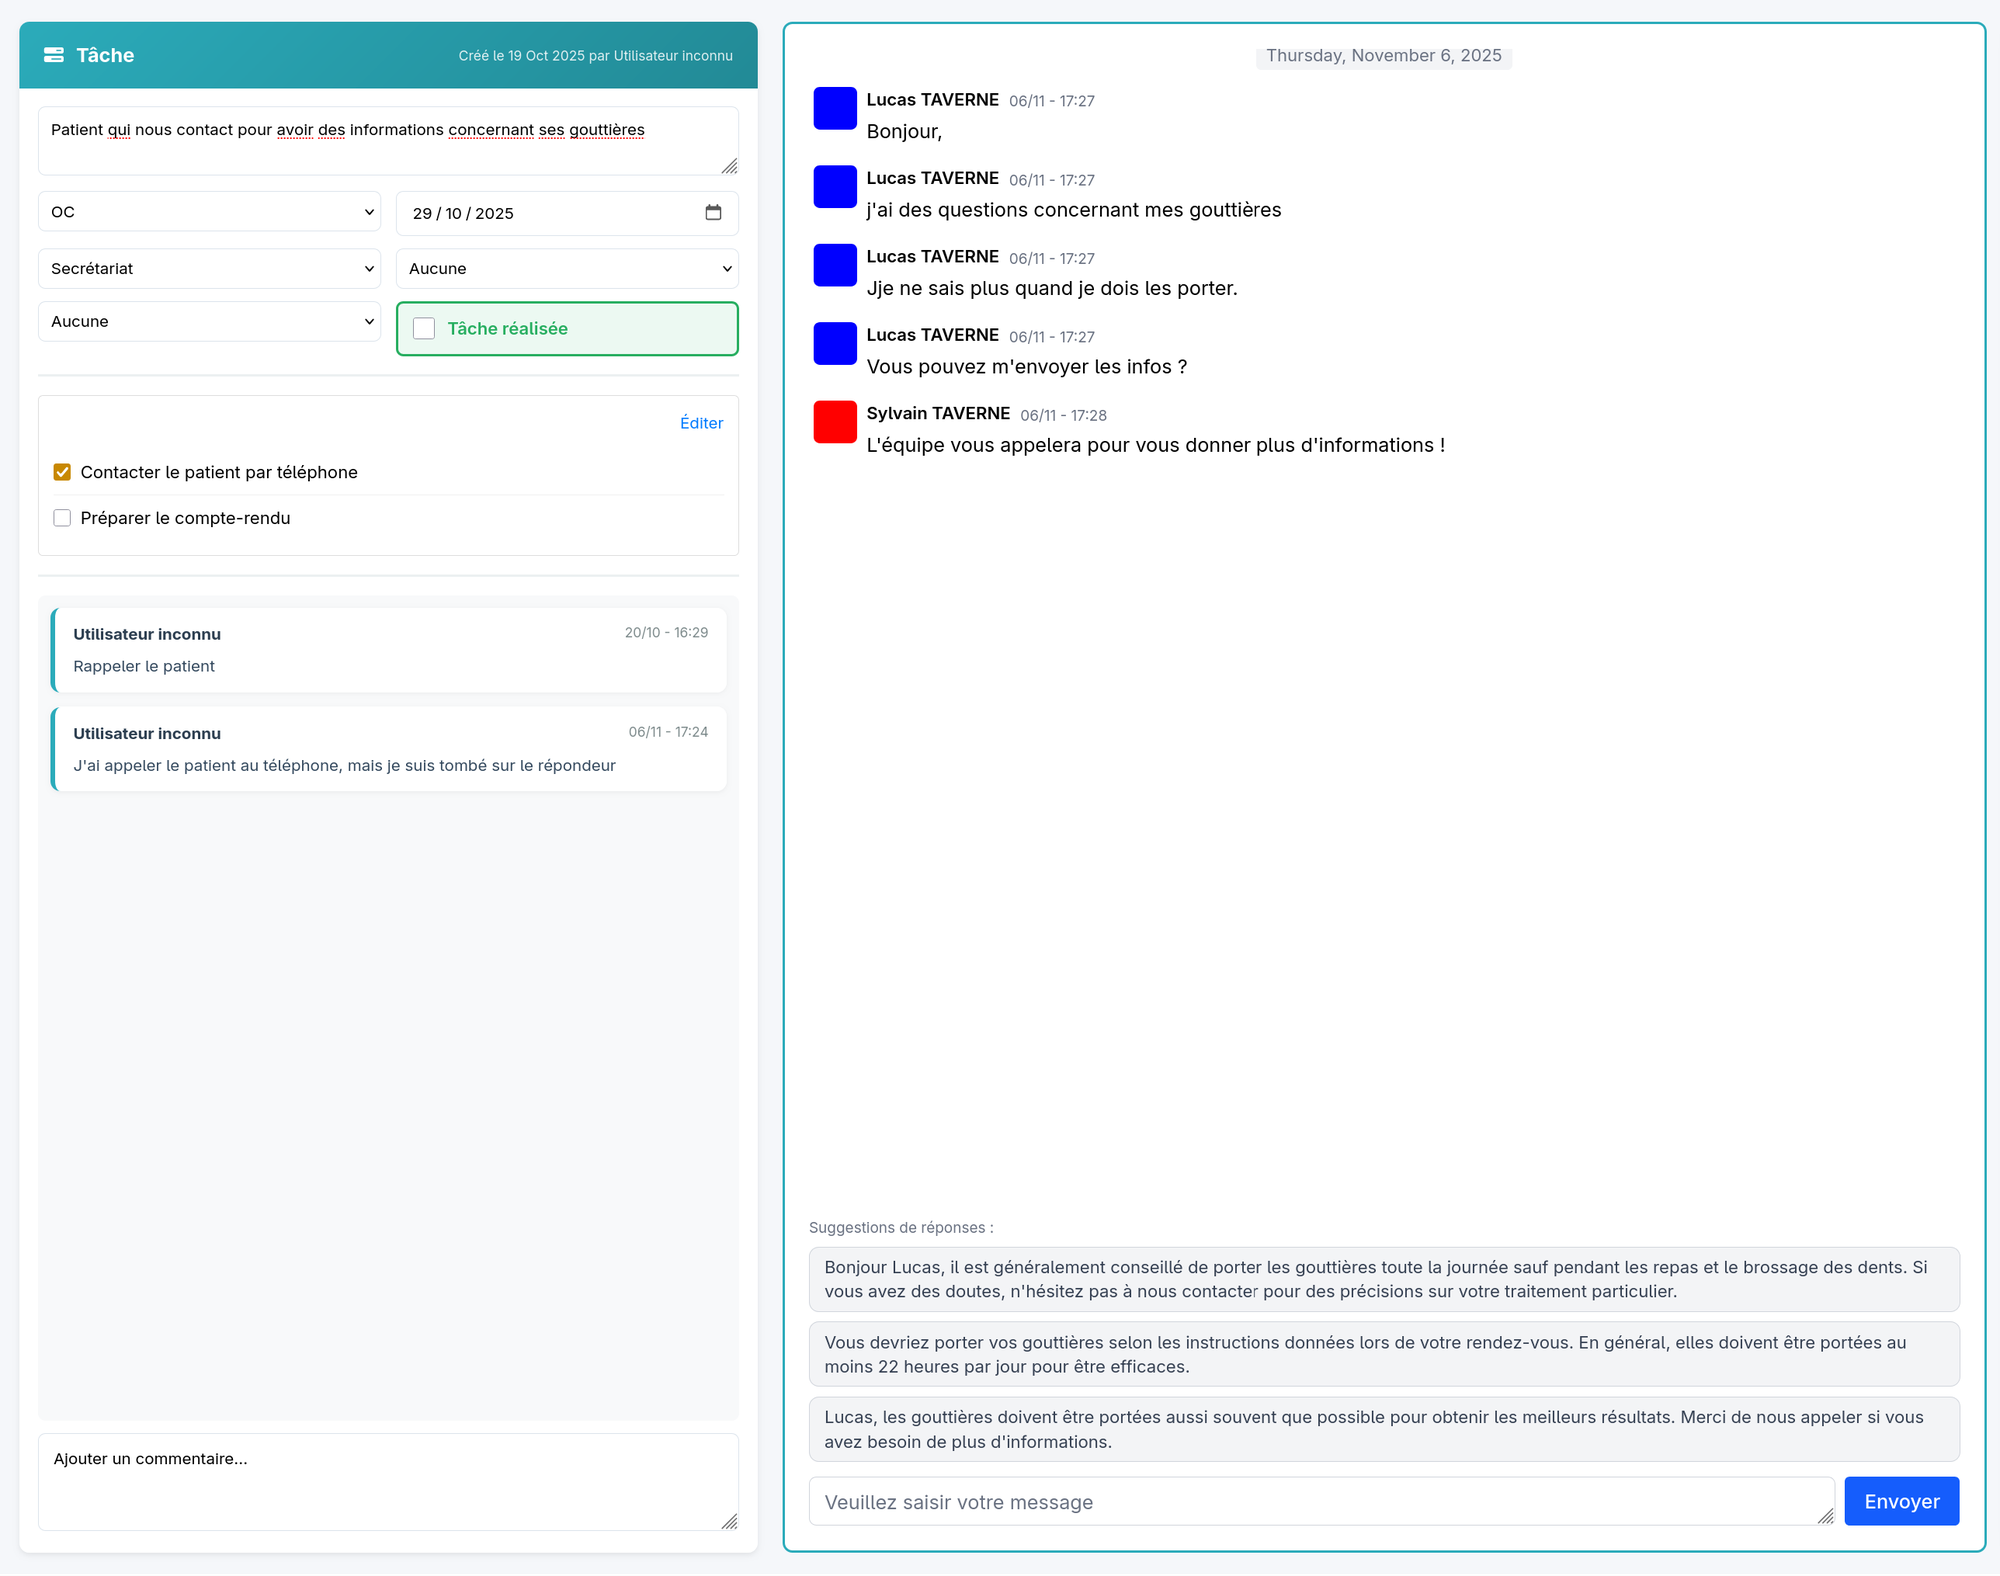This screenshot has height=1576, width=2000.
Task: Click the resize handle of description textarea
Action: click(729, 166)
